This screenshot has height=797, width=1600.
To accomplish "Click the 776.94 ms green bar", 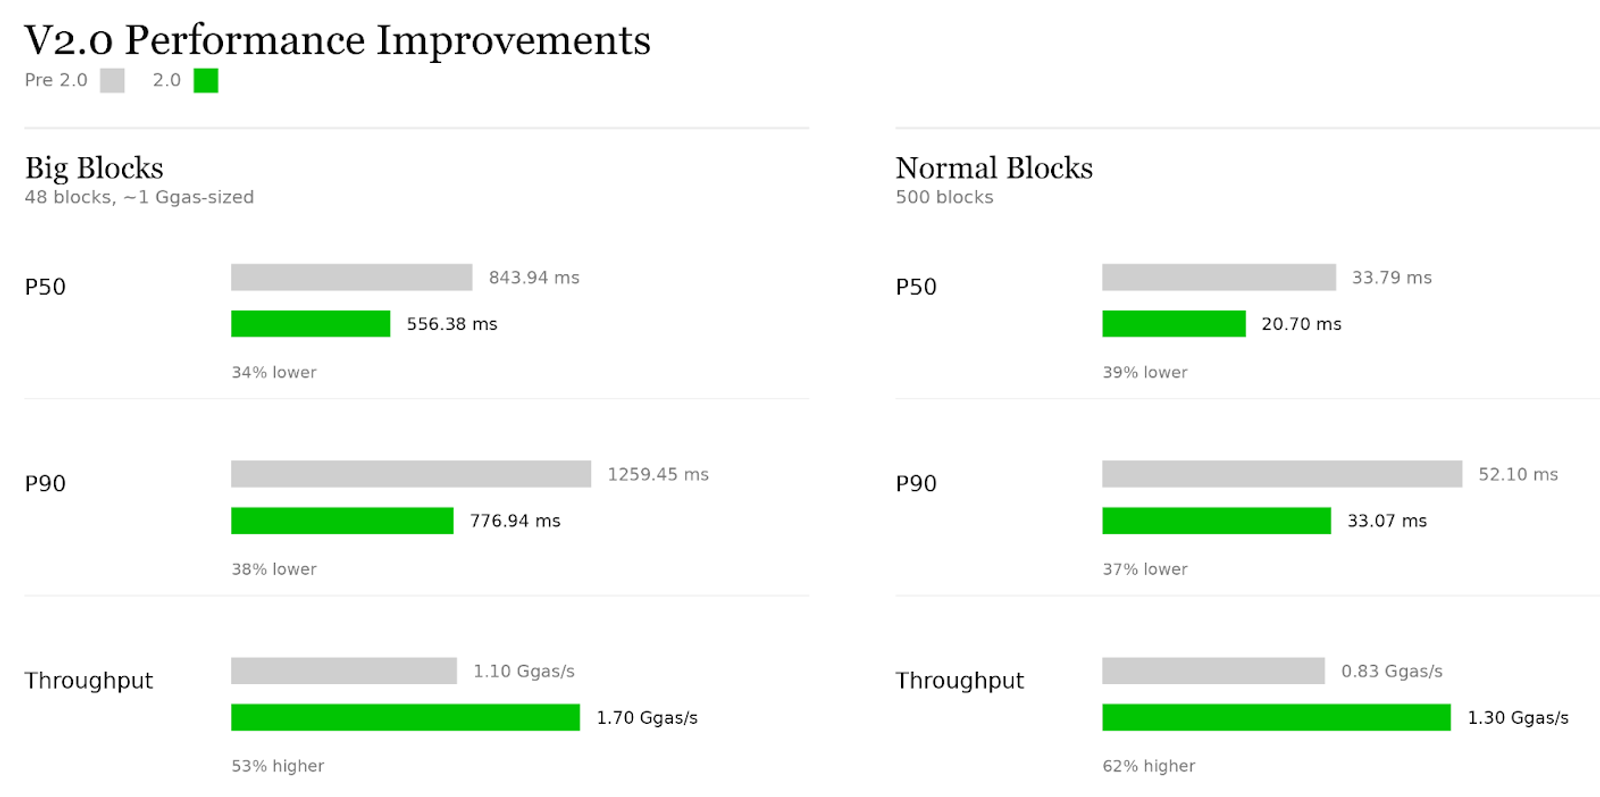I will 342,520.
